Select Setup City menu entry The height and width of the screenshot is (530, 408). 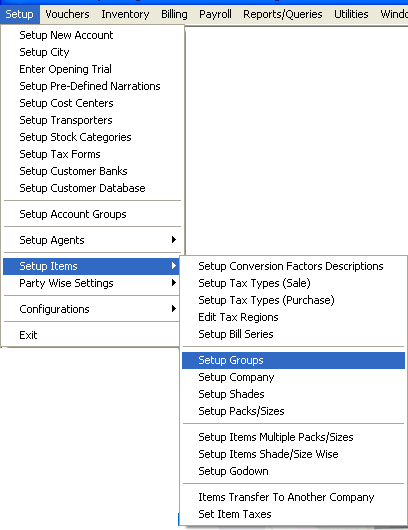click(92, 52)
